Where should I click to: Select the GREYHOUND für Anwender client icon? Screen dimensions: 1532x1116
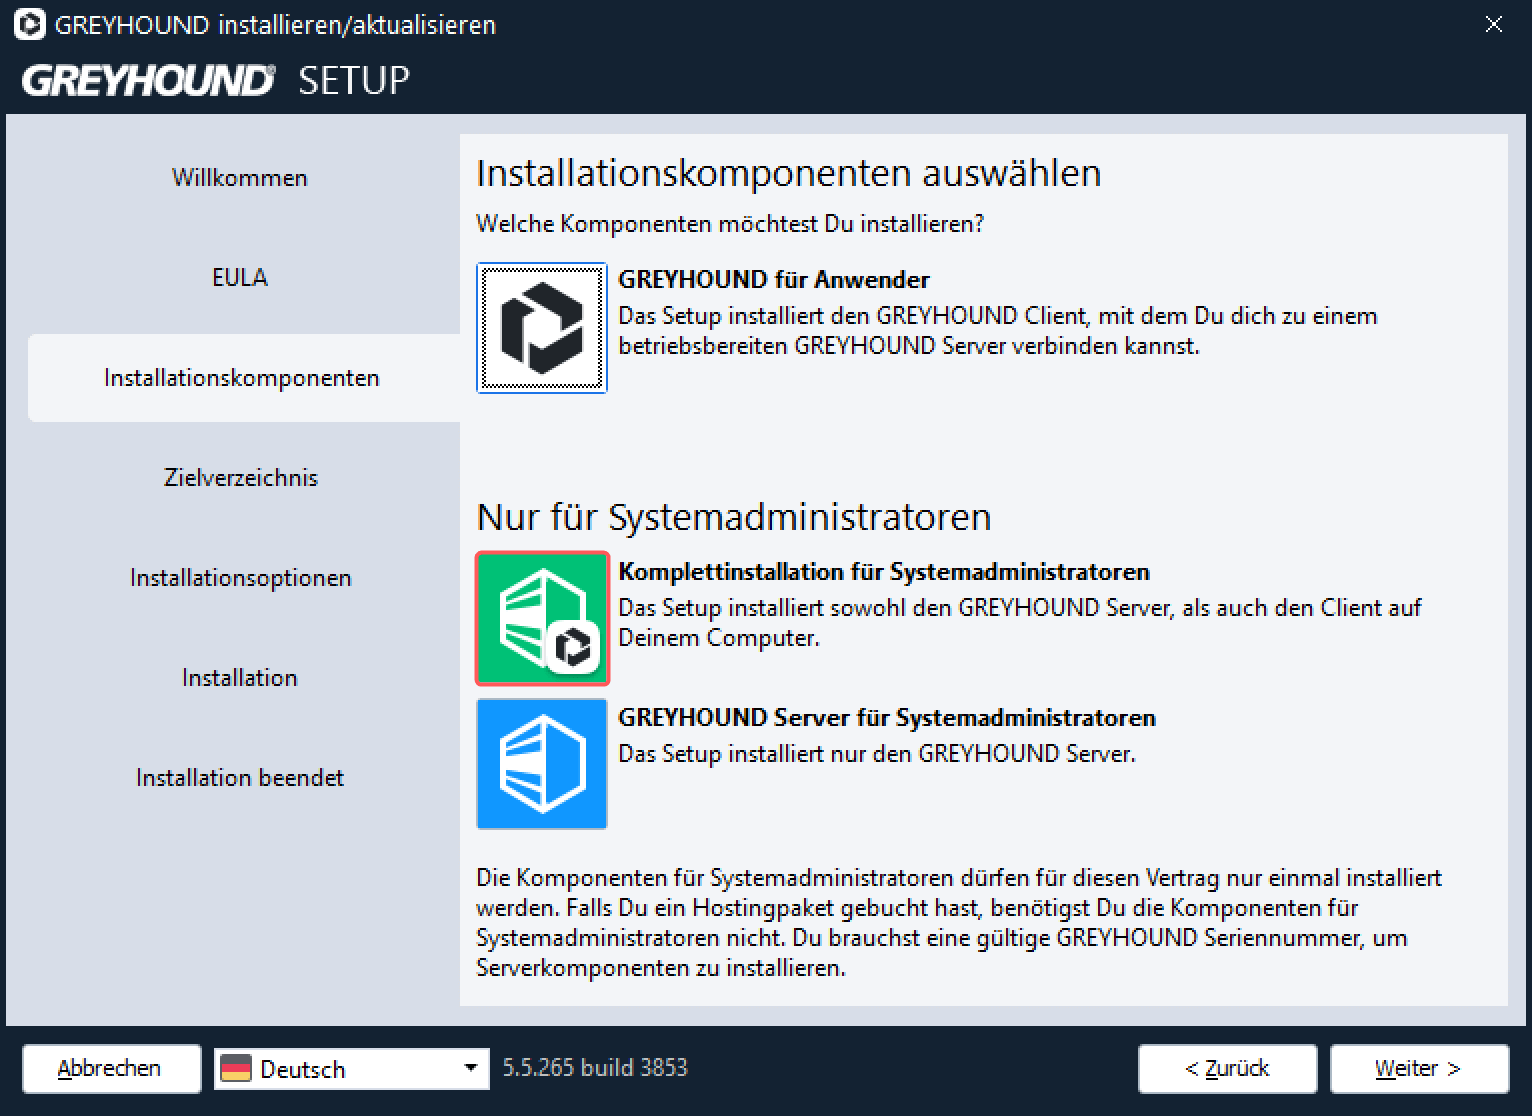pos(542,328)
